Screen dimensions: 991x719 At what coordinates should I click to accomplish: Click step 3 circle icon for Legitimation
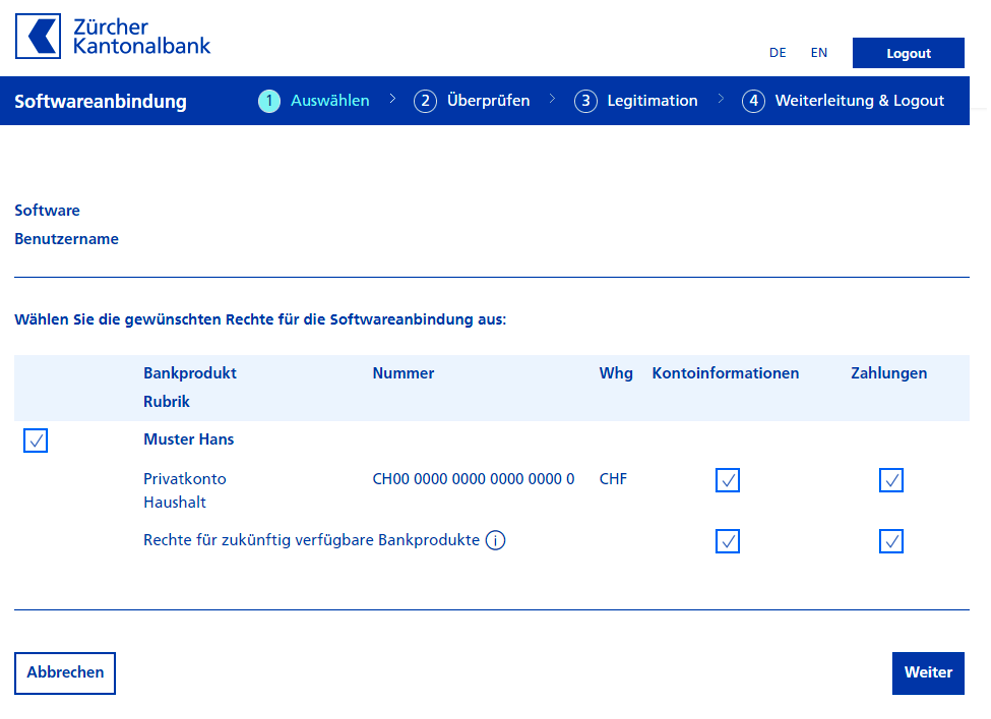(586, 101)
